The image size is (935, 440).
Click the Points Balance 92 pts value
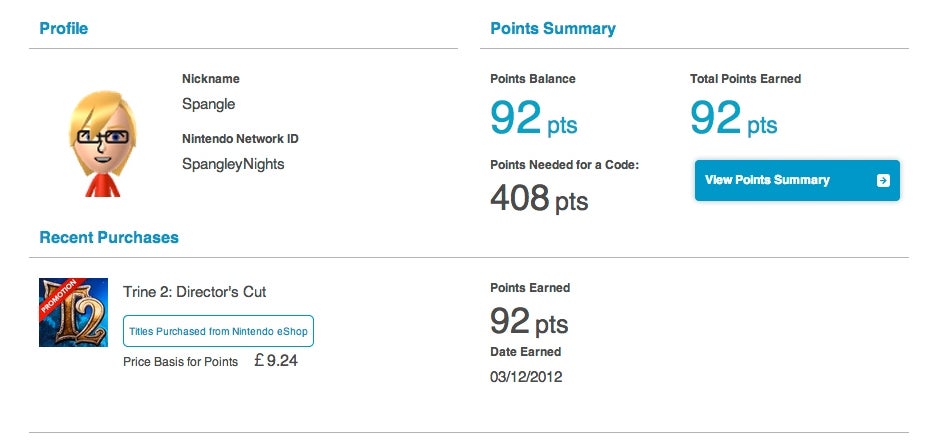coord(534,118)
